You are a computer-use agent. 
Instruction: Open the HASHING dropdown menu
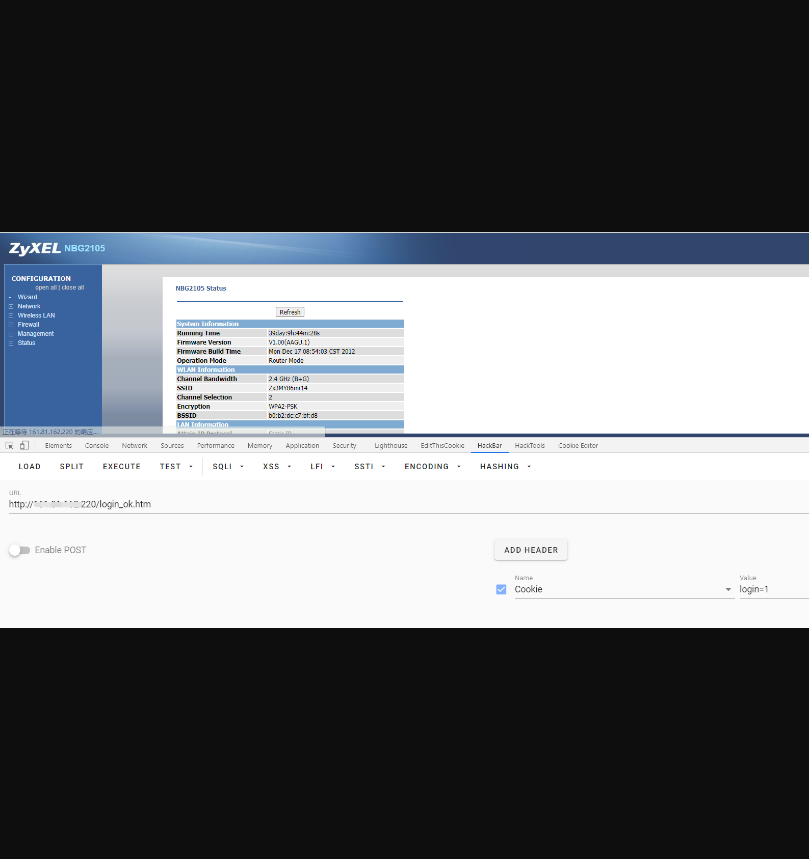(505, 466)
